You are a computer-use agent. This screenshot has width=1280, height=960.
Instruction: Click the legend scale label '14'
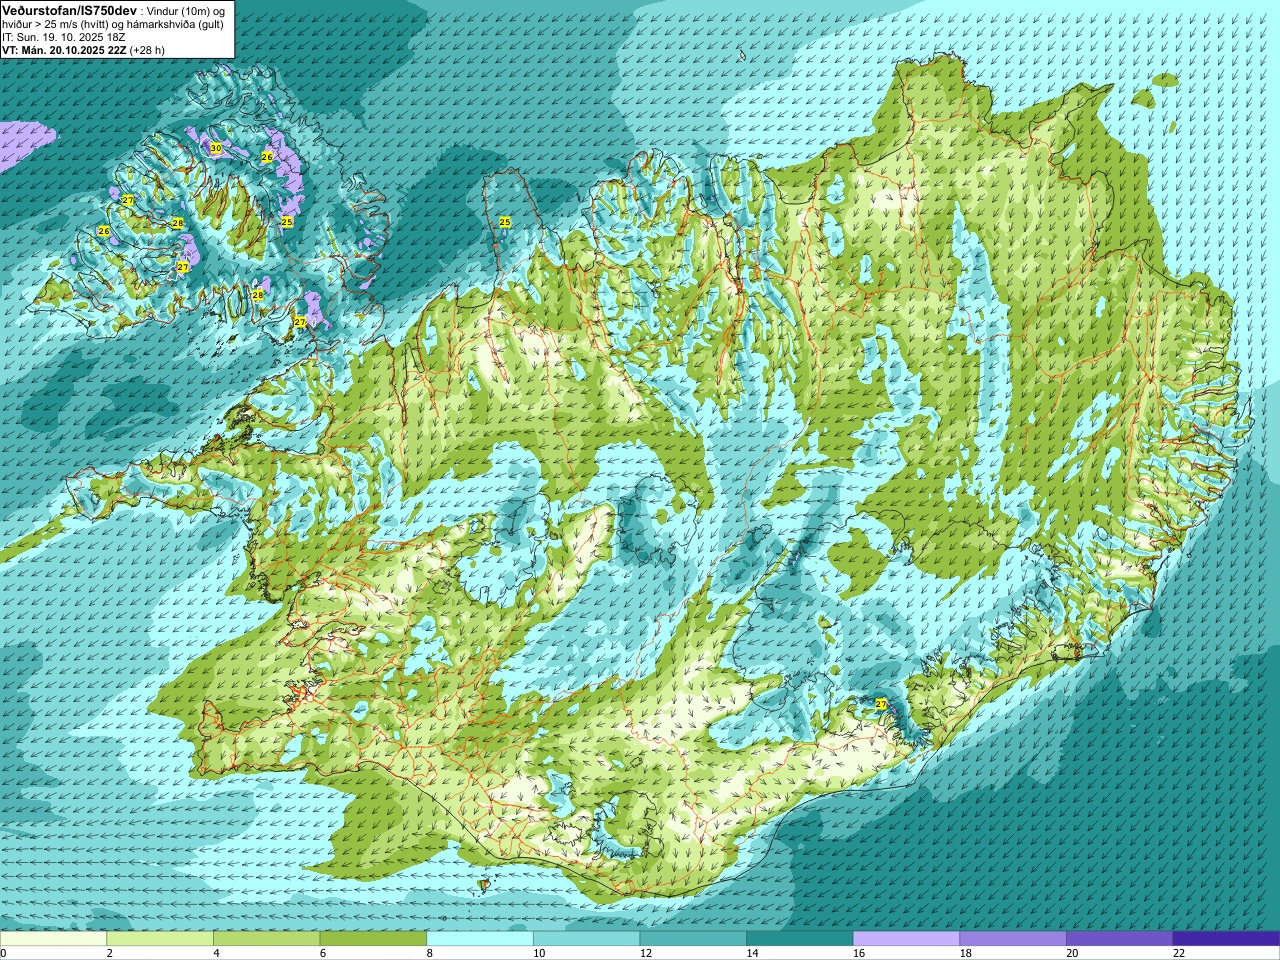tap(752, 953)
